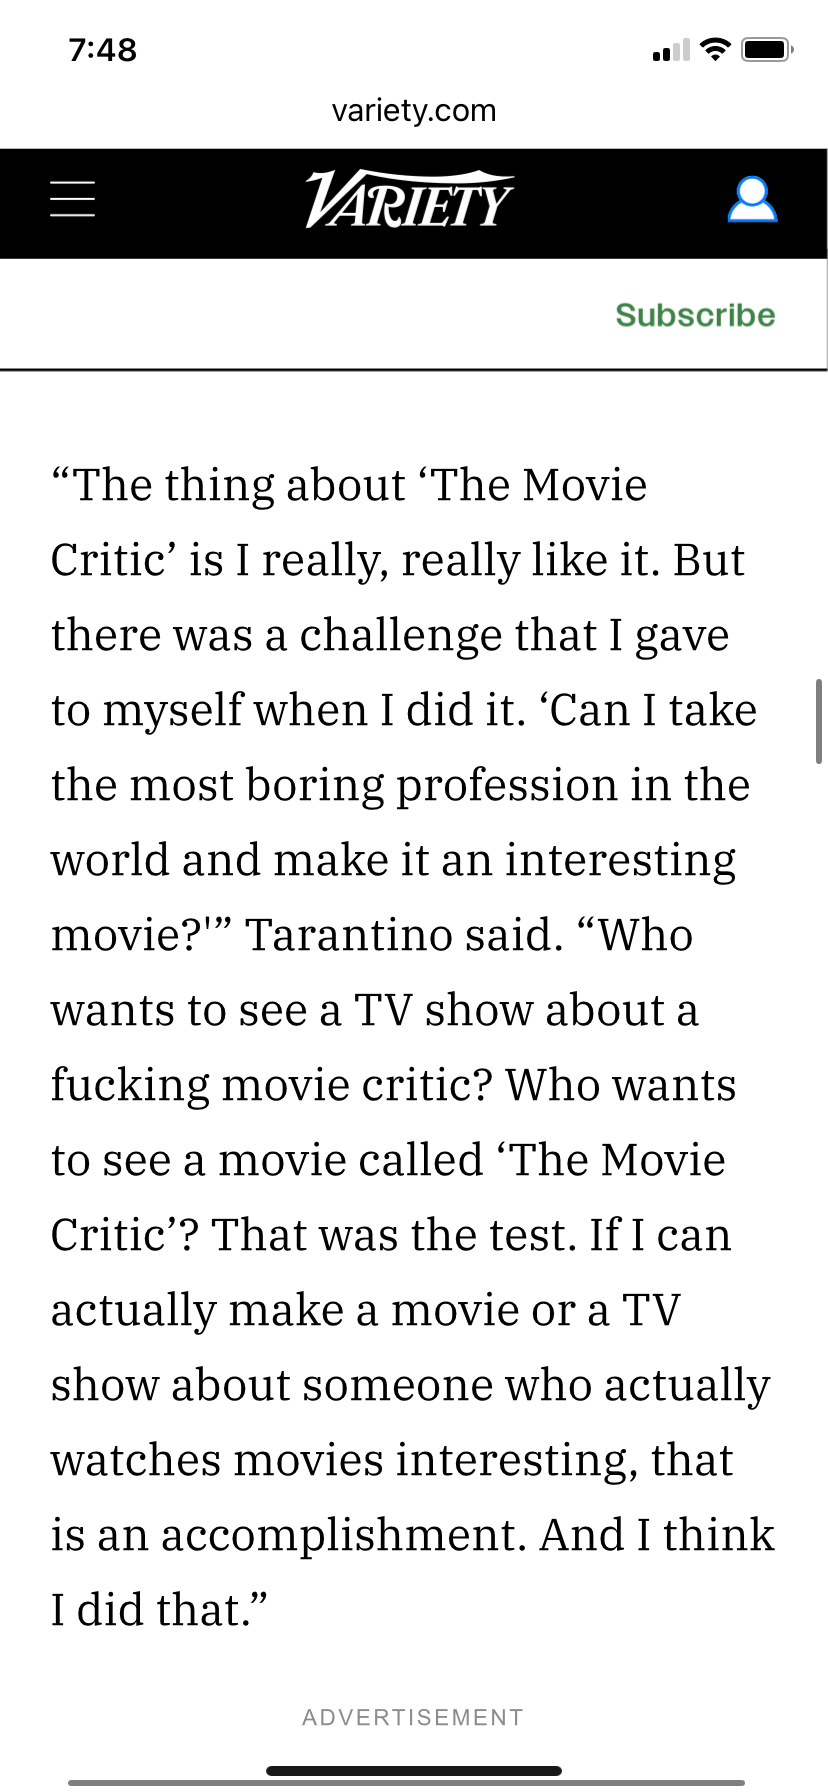This screenshot has width=828, height=1792.
Task: Click the green Subscribe link
Action: [695, 315]
